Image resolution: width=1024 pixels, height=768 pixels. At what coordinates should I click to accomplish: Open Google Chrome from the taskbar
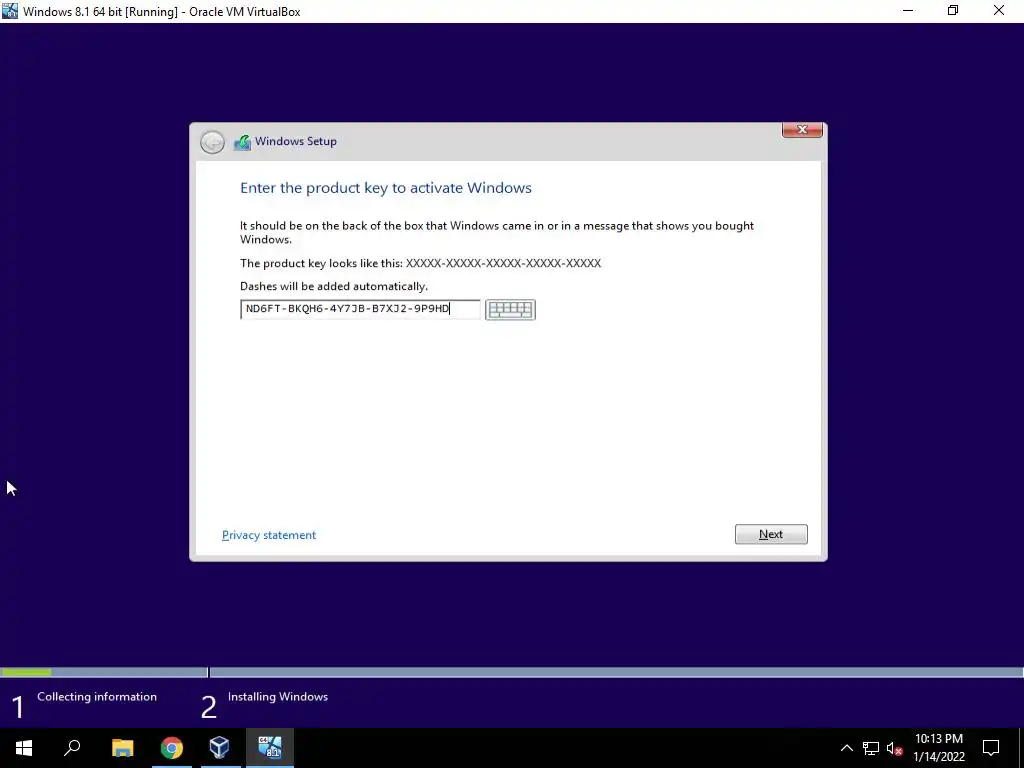coord(172,748)
